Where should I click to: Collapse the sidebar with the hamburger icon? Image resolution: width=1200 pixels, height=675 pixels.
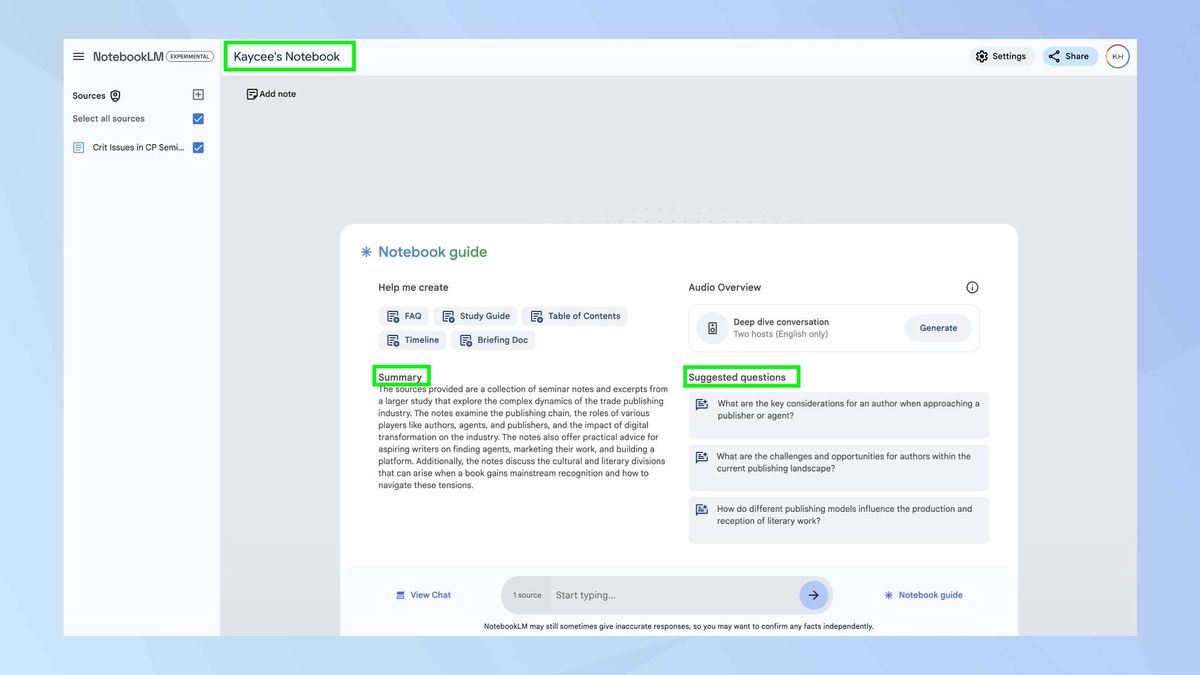78,56
